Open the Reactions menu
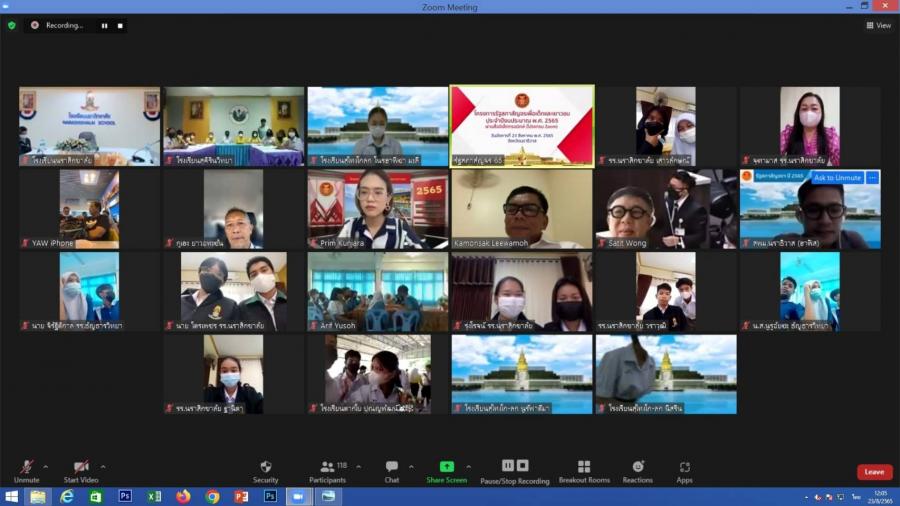The width and height of the screenshot is (900, 506). (638, 470)
